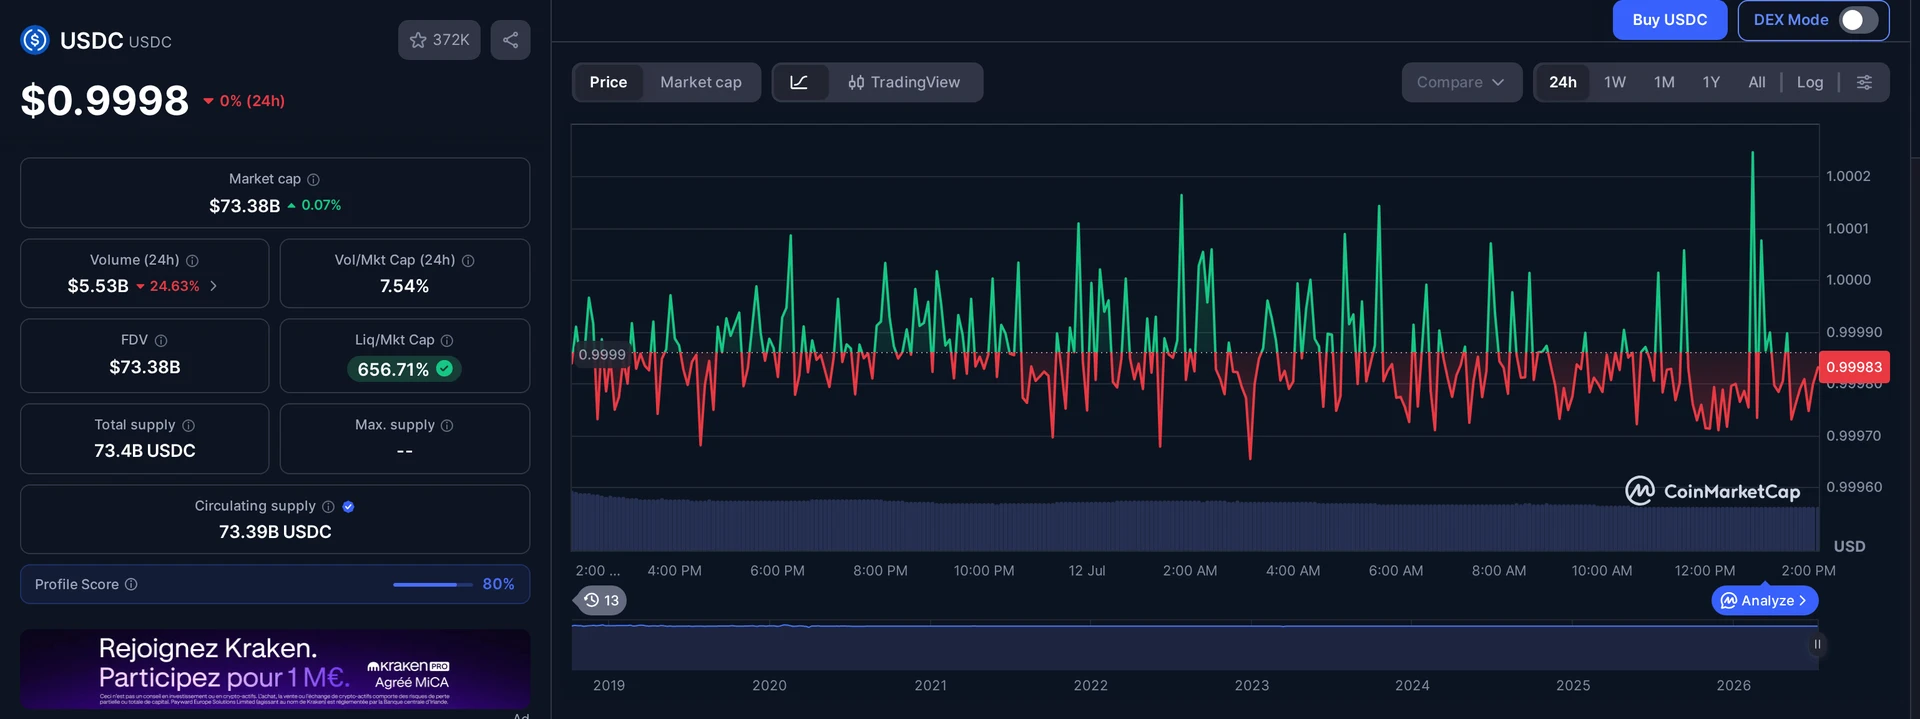Image resolution: width=1920 pixels, height=719 pixels.
Task: Select the line chart view icon
Action: pos(800,82)
